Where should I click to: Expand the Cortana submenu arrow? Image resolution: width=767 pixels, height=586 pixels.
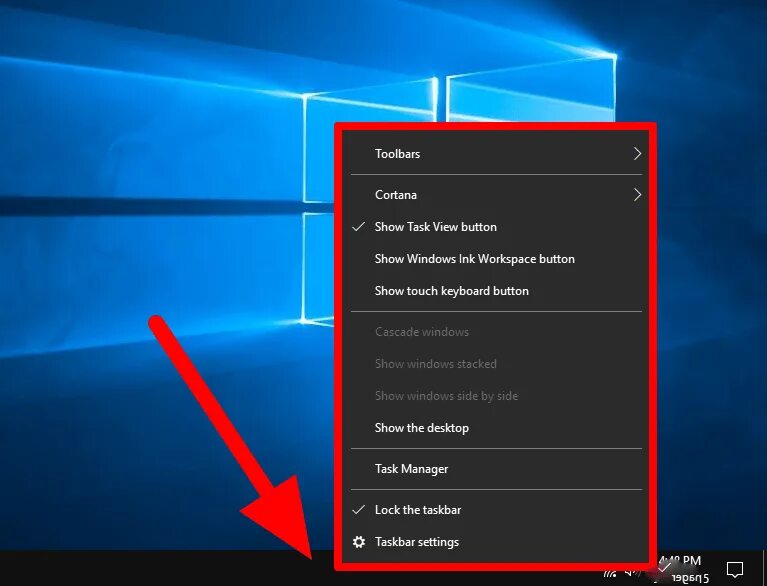(x=637, y=195)
